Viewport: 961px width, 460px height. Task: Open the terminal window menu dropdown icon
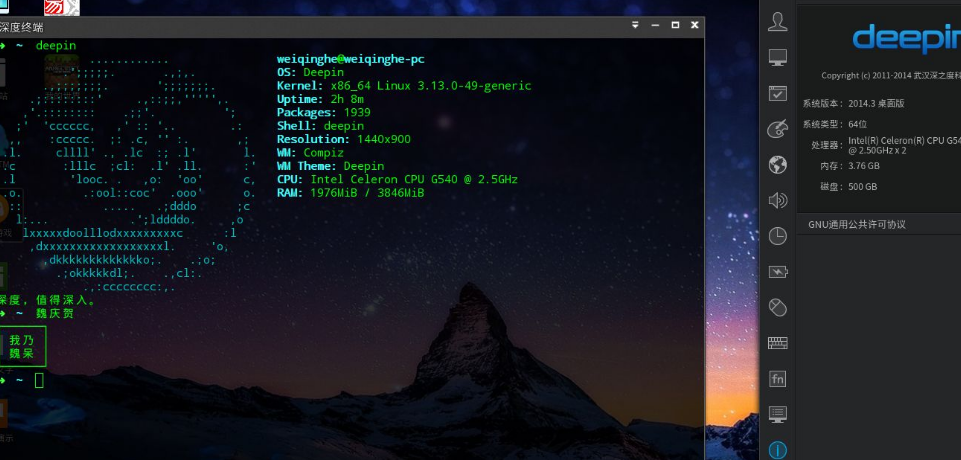636,25
